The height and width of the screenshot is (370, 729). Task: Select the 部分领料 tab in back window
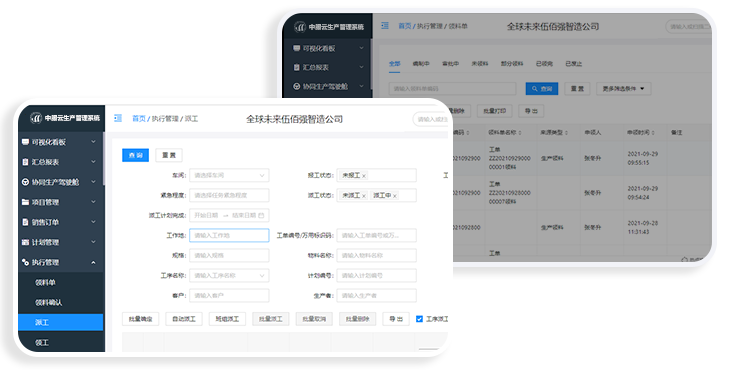point(512,64)
